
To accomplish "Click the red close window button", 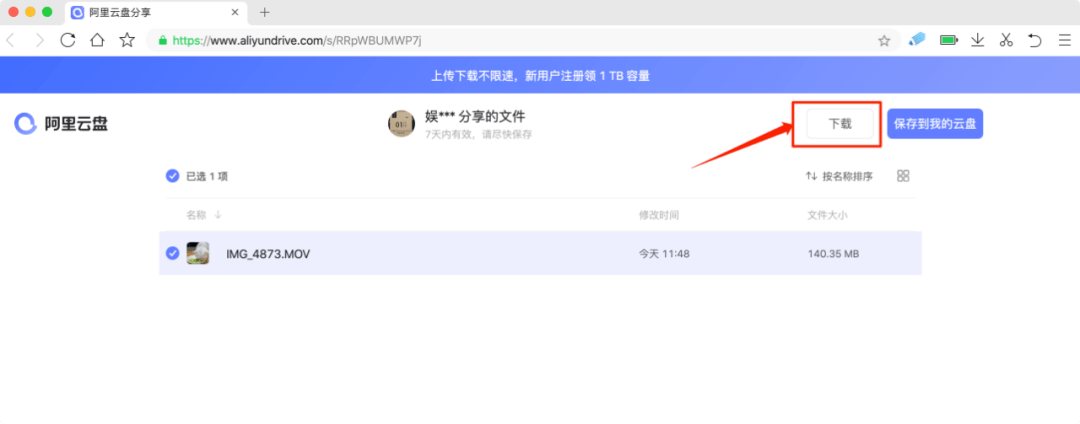I will tap(13, 12).
